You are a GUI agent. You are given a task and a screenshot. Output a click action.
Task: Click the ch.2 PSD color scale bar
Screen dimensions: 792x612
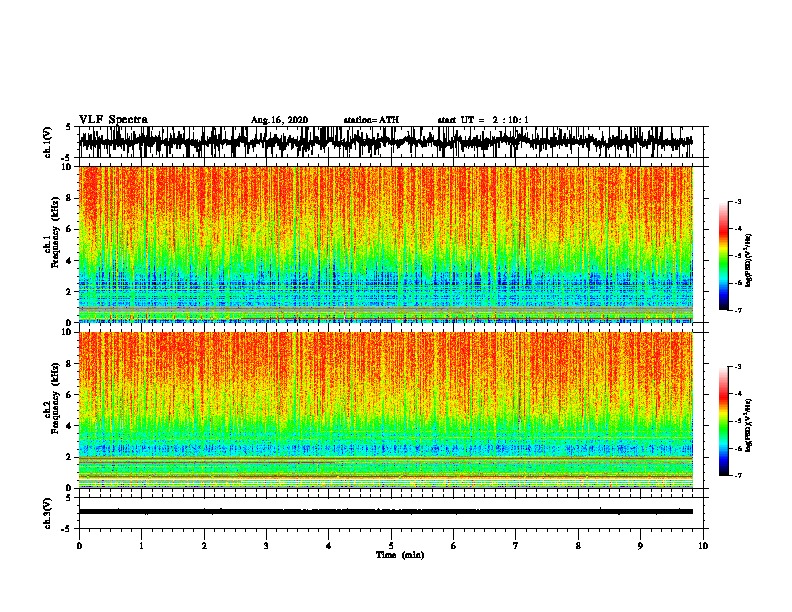point(723,421)
